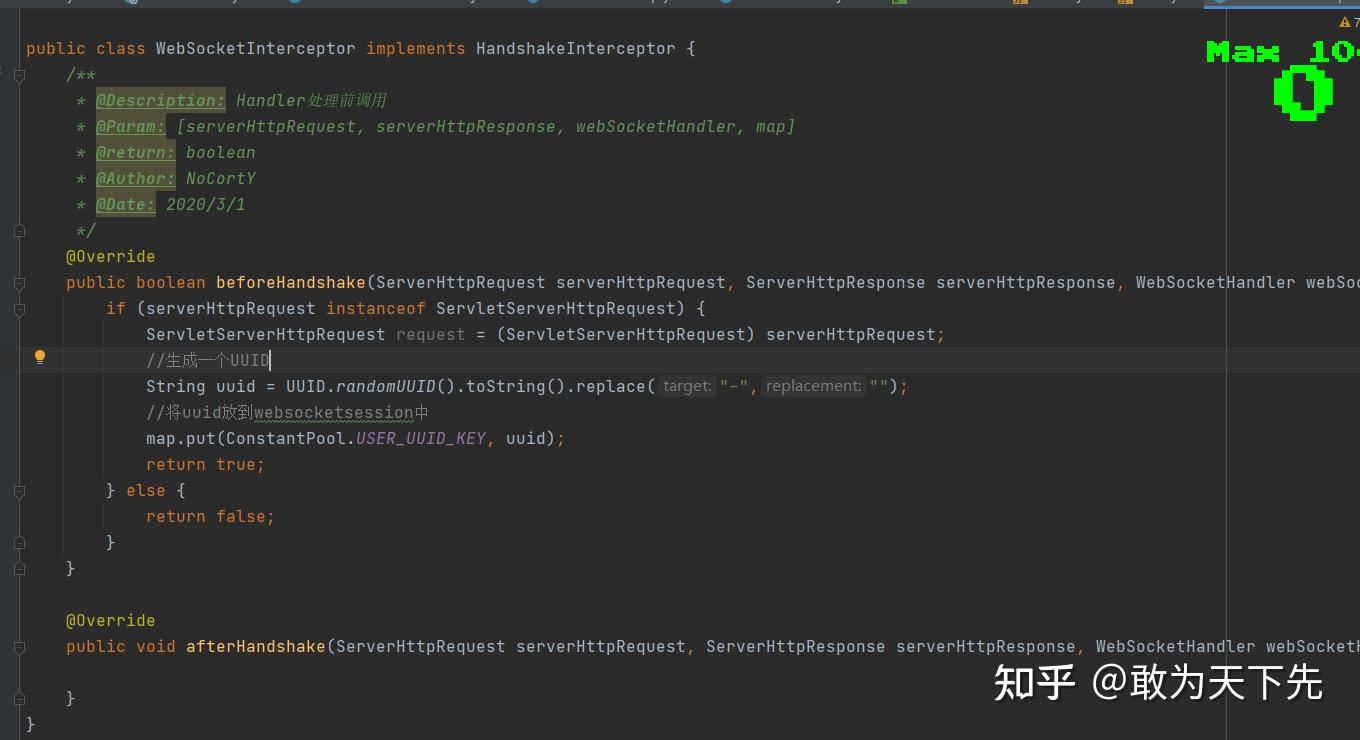Collapse the else block fold marker
This screenshot has width=1360, height=740.
[19, 491]
